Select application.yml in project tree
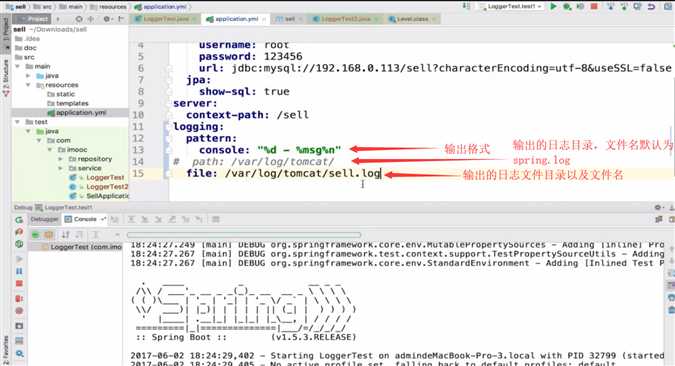Screen dimensions: 675x366 tap(77, 113)
